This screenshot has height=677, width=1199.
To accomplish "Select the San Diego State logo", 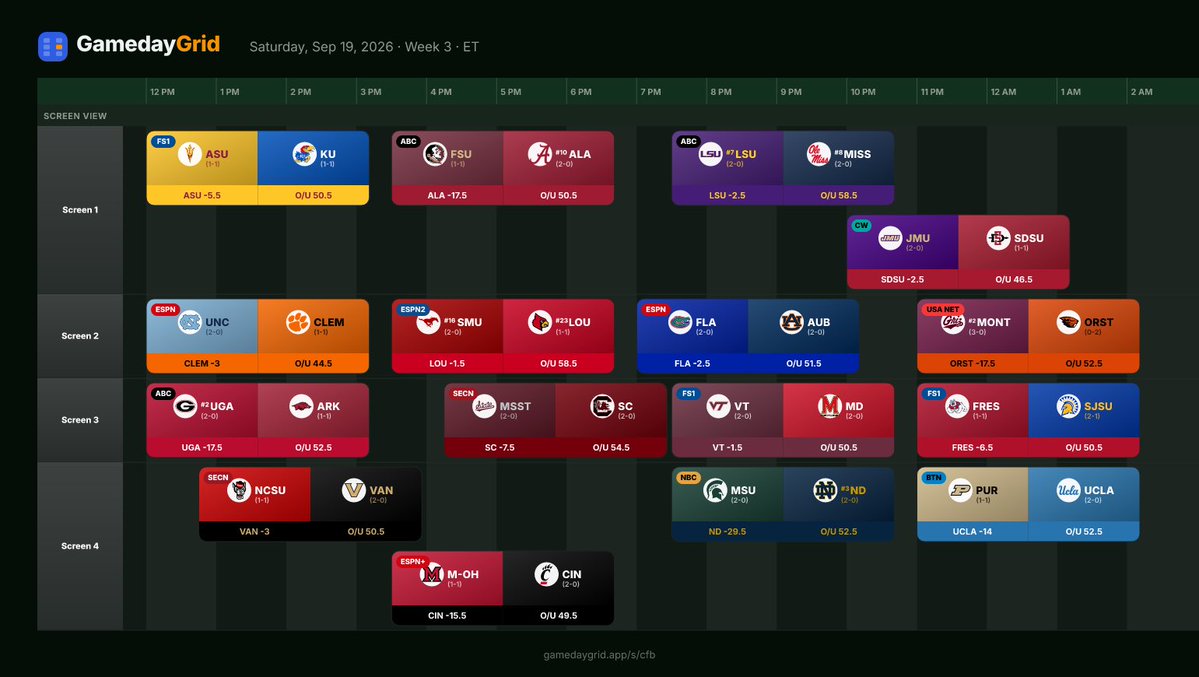I will pyautogui.click(x=999, y=238).
